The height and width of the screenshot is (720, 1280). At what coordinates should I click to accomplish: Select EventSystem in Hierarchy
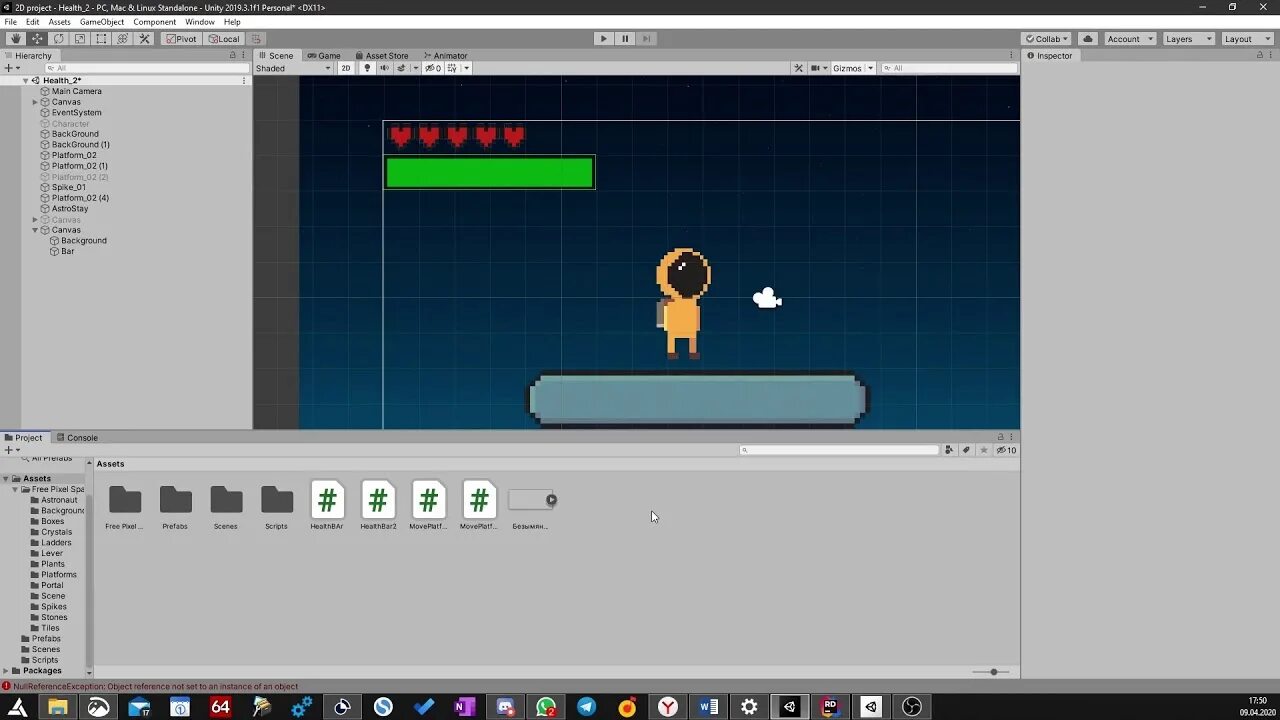pyautogui.click(x=76, y=113)
